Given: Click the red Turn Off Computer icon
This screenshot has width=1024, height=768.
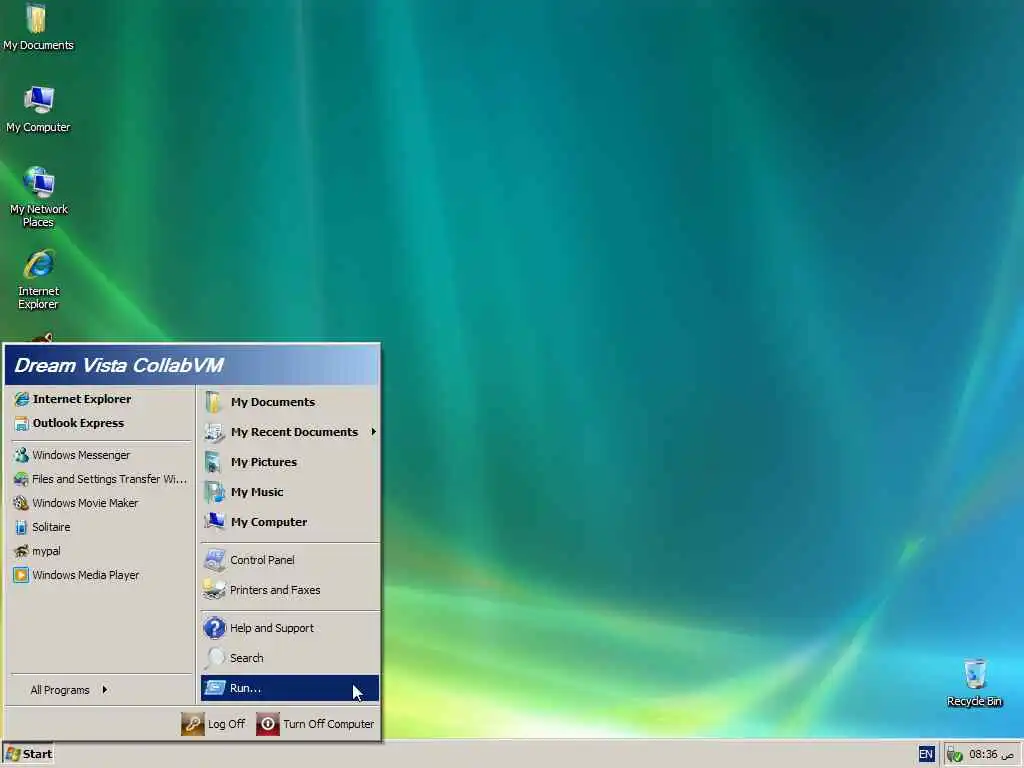Looking at the screenshot, I should click(x=268, y=724).
